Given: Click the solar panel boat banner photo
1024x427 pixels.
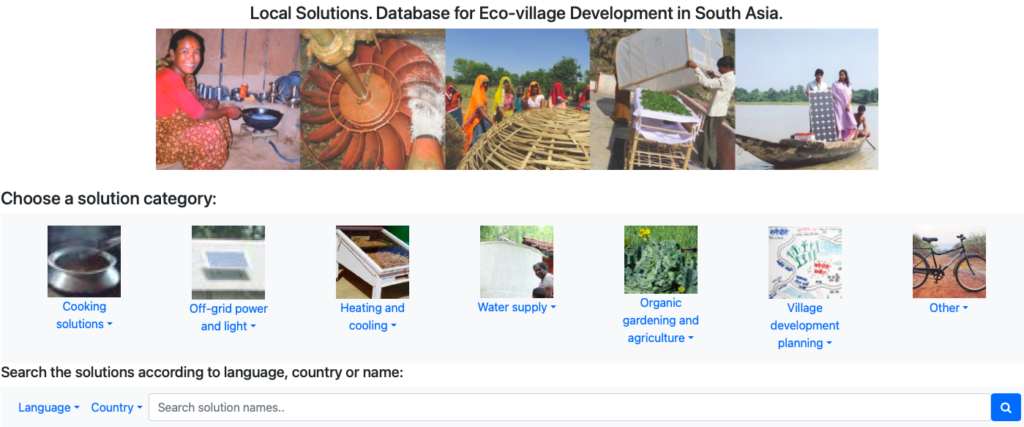Looking at the screenshot, I should coord(807,99).
